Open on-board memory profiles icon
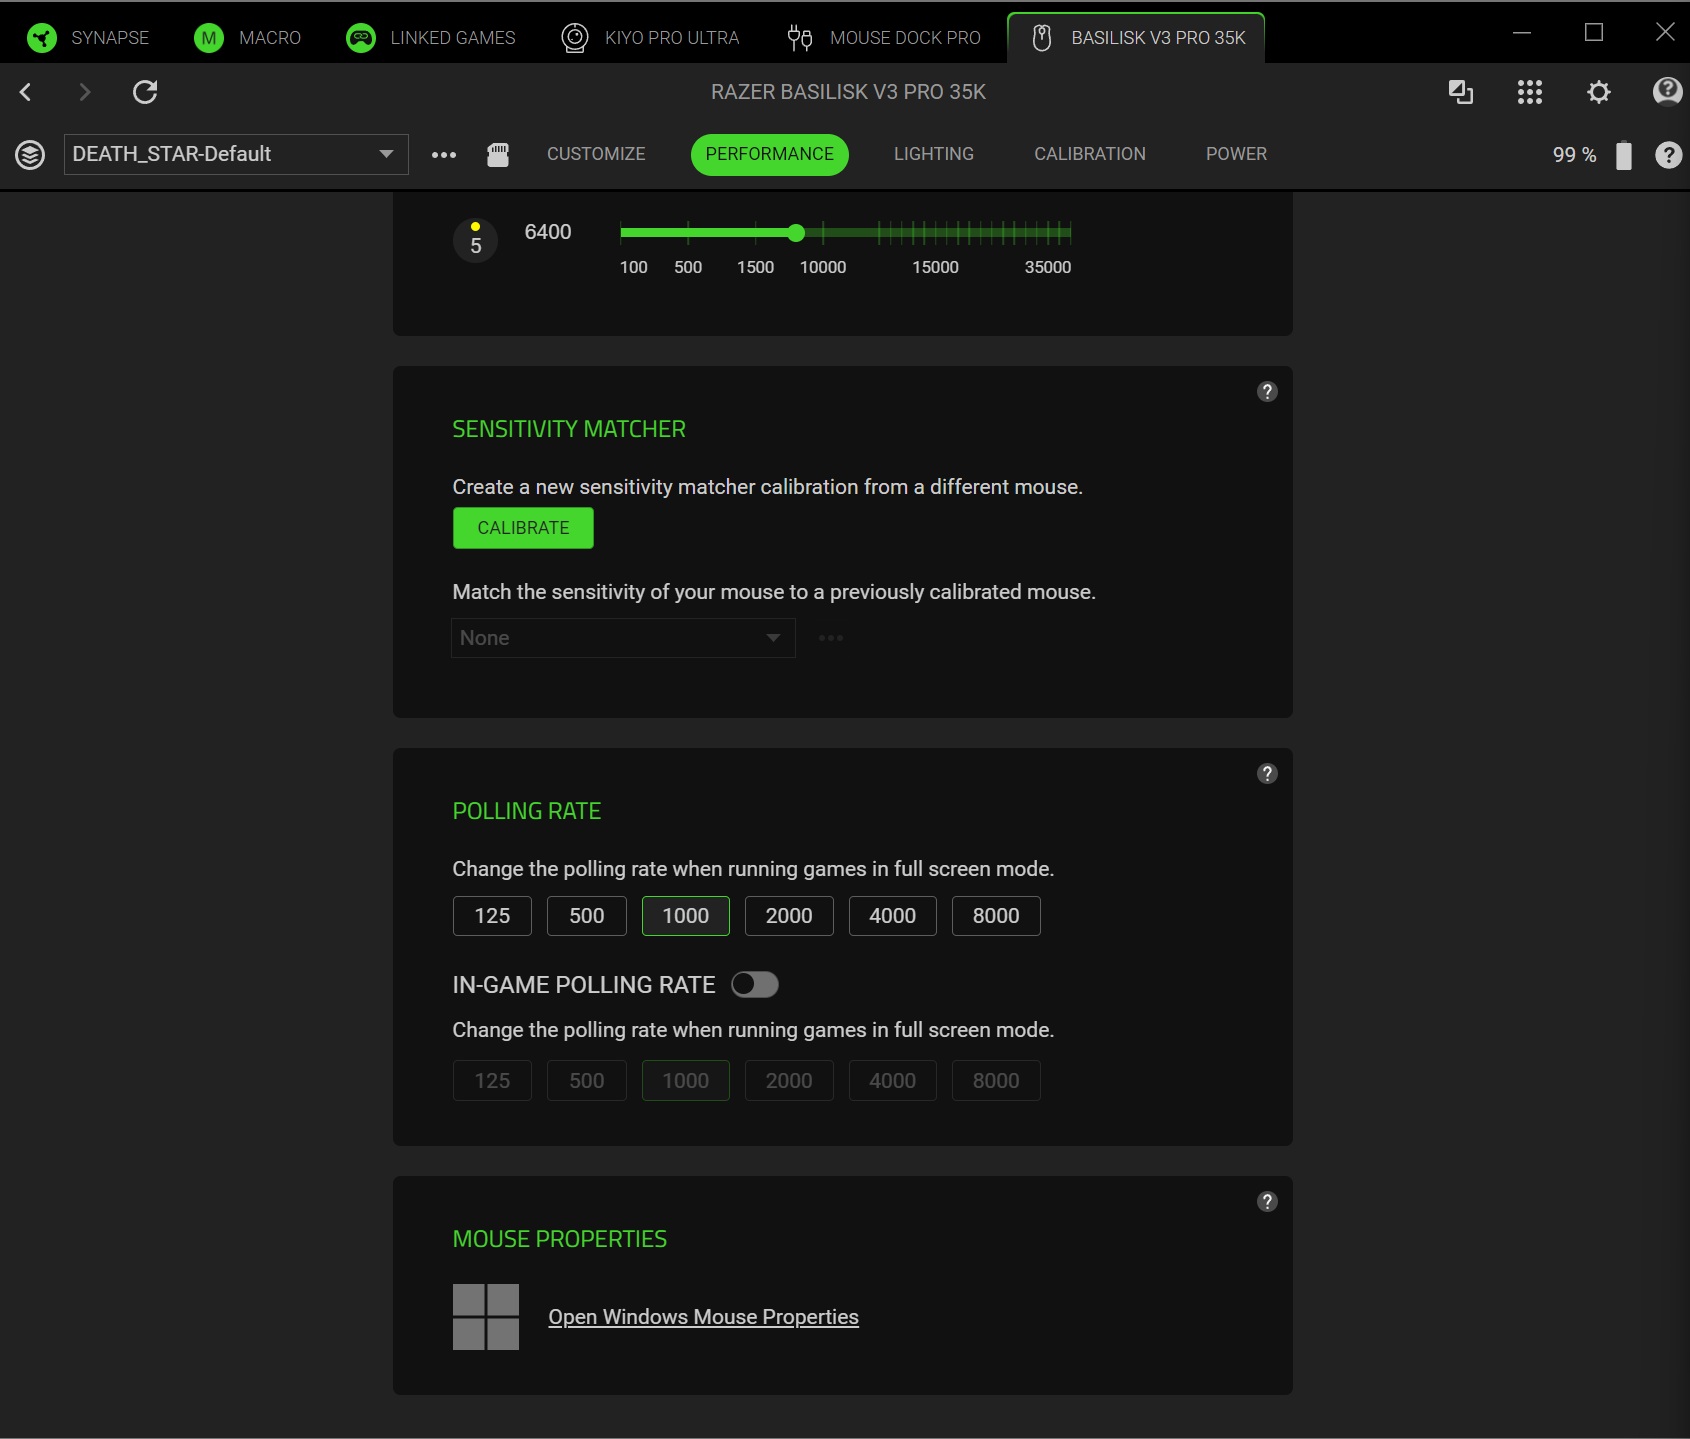1690x1439 pixels. (498, 154)
